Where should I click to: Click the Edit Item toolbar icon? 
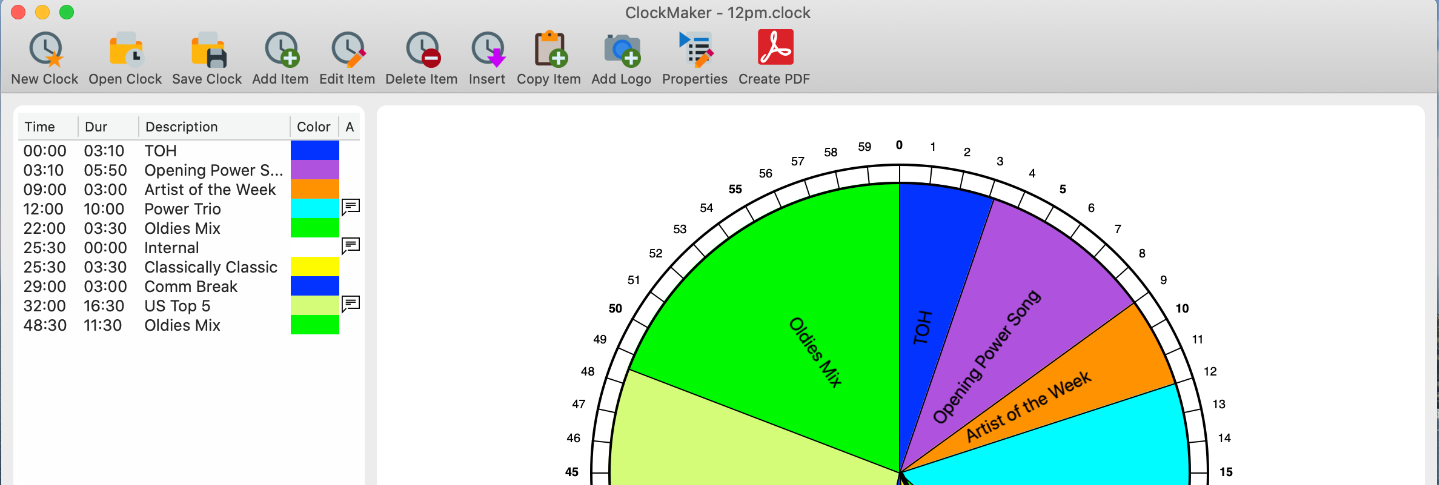pyautogui.click(x=347, y=49)
